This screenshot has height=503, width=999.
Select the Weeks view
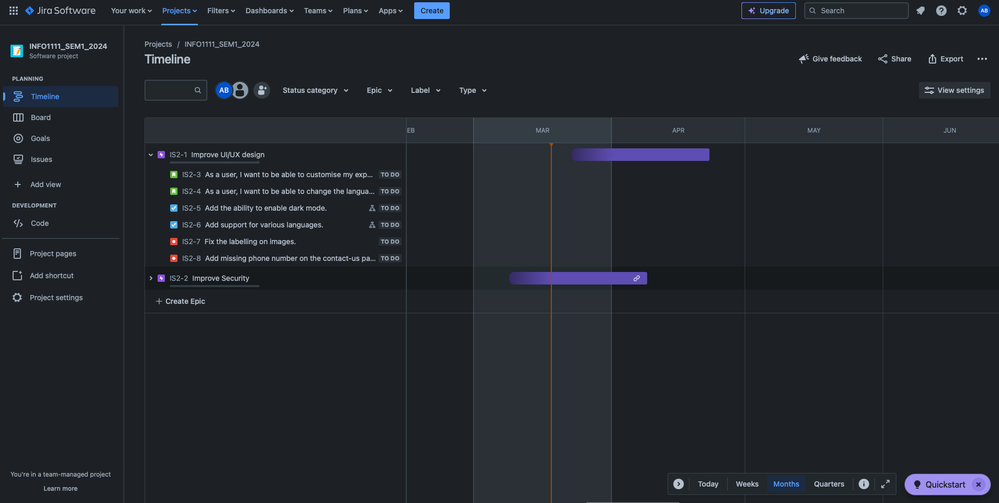(747, 484)
